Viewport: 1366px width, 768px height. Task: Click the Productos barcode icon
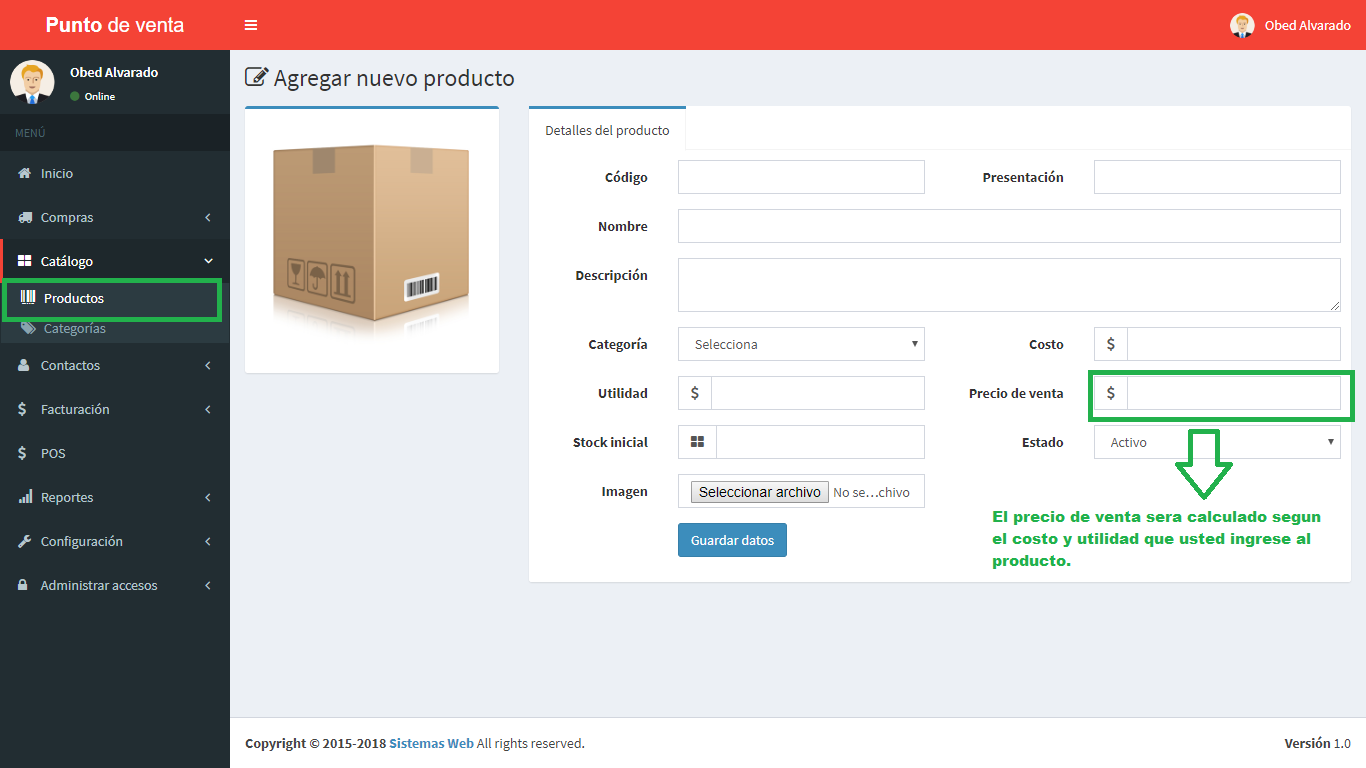click(28, 298)
